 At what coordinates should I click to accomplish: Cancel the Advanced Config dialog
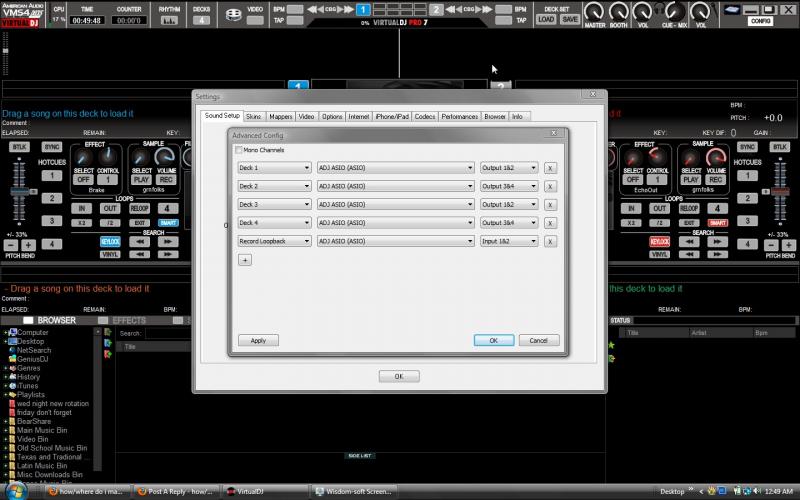point(539,340)
